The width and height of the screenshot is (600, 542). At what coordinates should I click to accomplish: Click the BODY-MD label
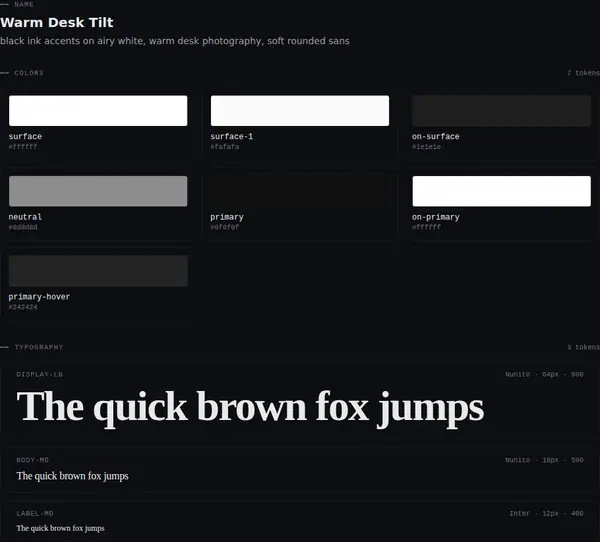coord(33,460)
